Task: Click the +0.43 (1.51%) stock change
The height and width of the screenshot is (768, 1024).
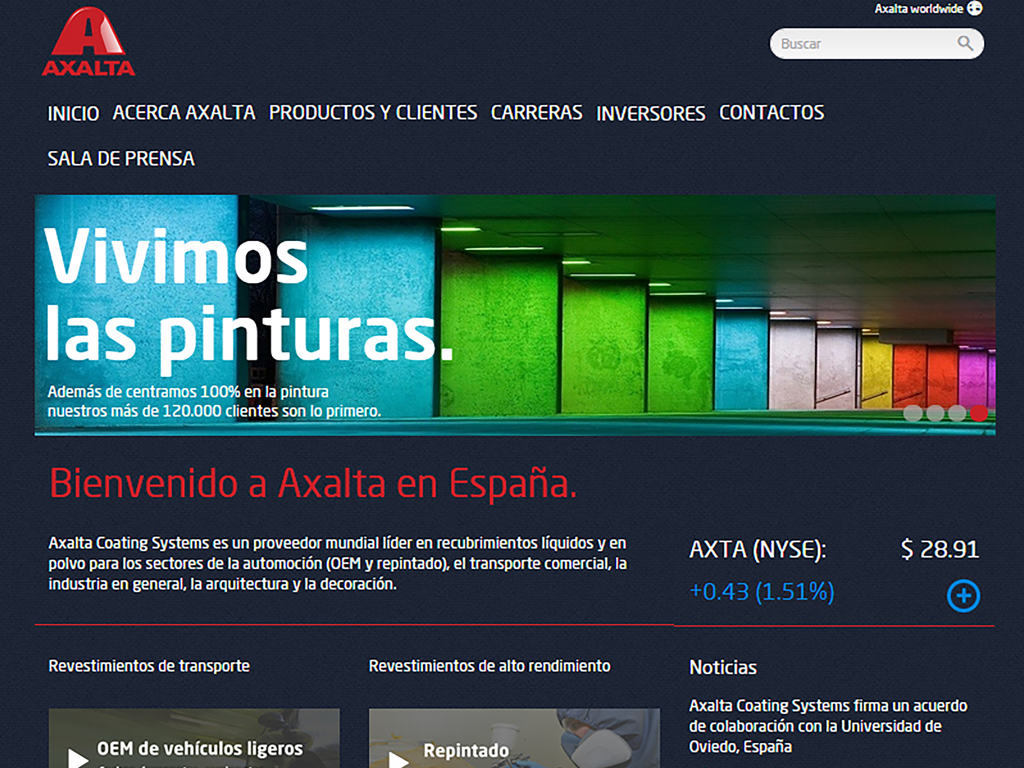Action: tap(761, 591)
